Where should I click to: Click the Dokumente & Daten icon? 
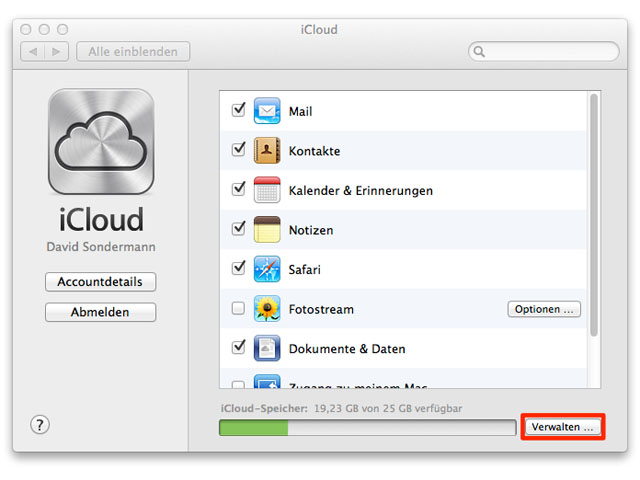coord(267,348)
